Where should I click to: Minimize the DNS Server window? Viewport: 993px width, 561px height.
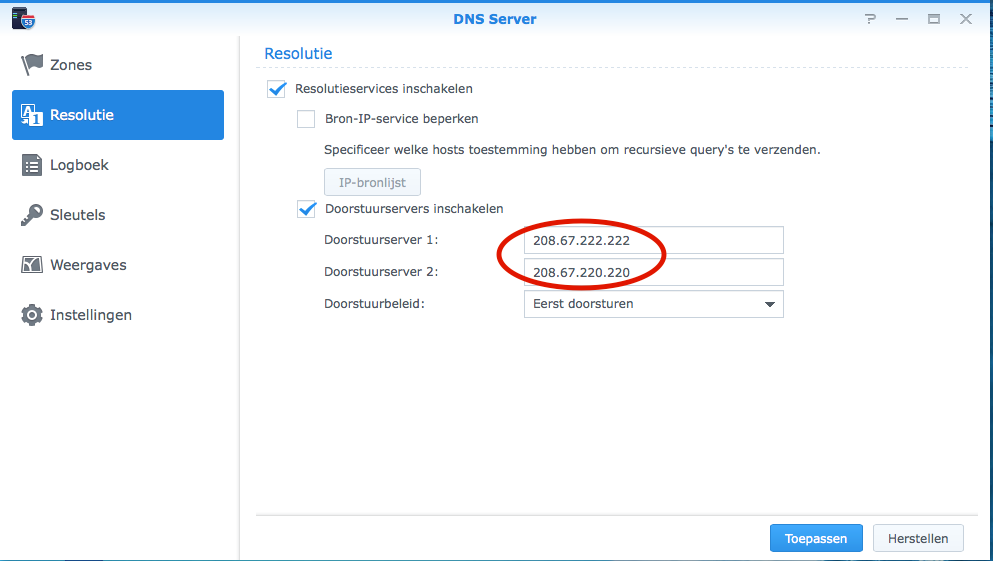click(902, 19)
